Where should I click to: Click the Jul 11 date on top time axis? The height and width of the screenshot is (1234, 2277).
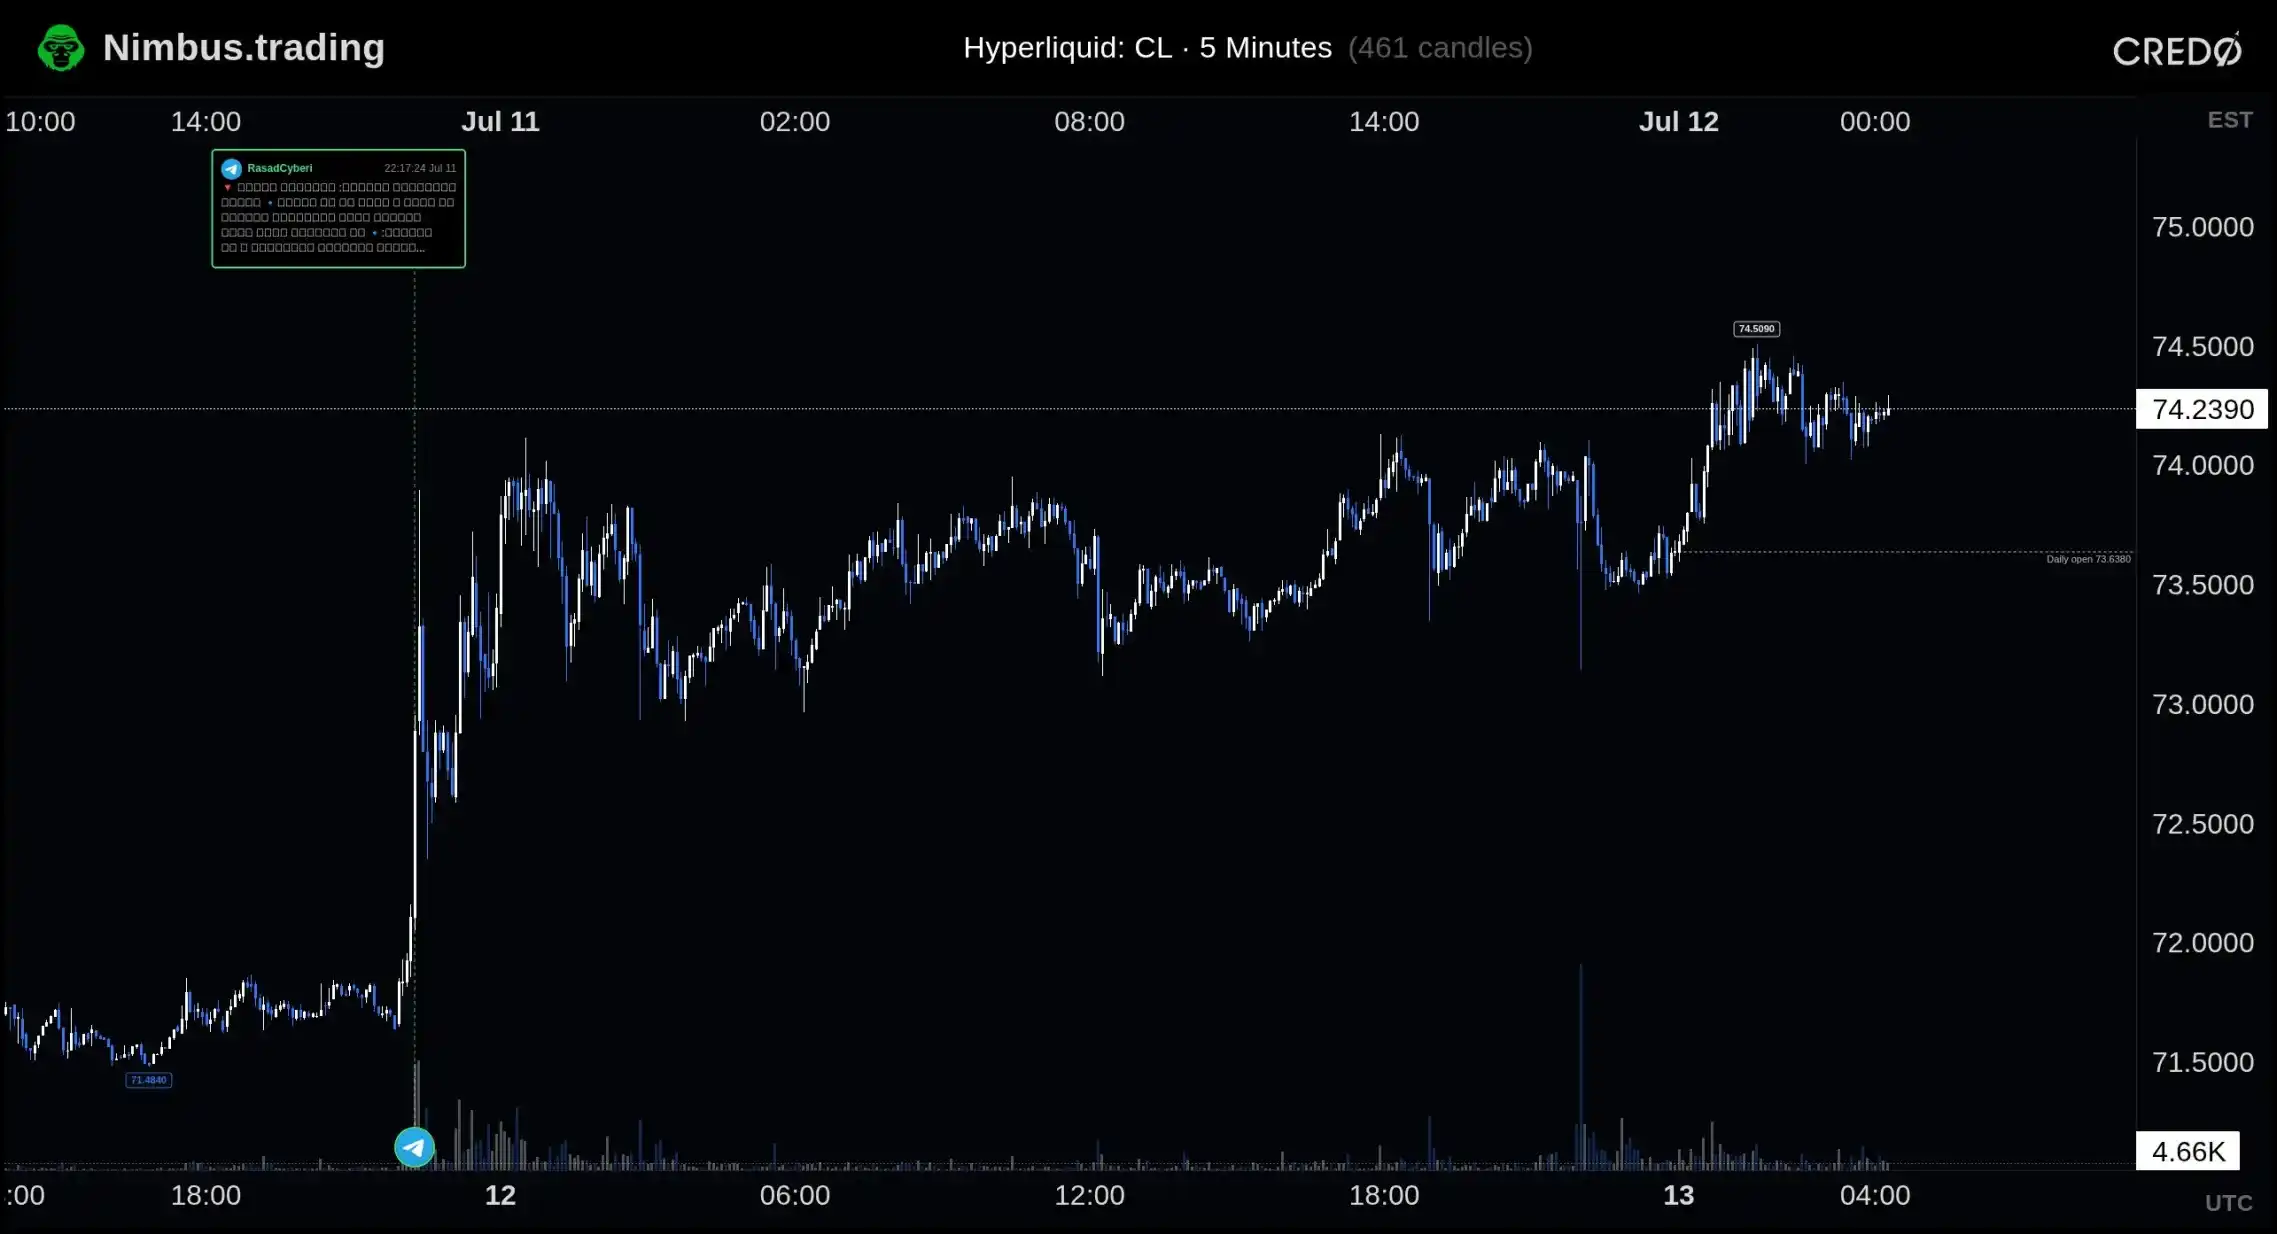click(x=500, y=122)
